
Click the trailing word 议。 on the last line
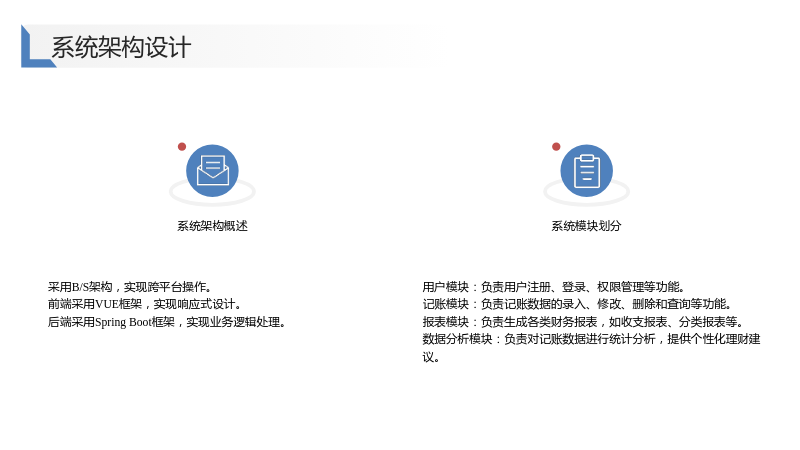point(431,357)
